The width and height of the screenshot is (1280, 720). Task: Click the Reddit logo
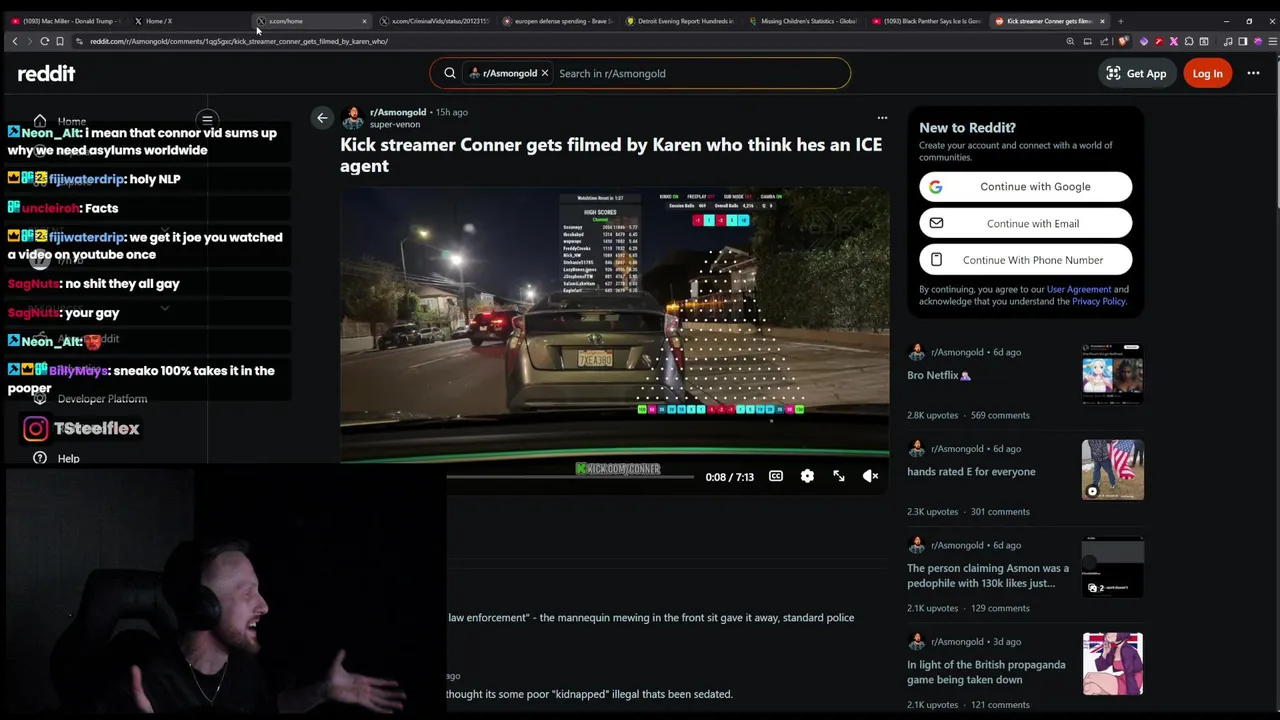coord(46,73)
